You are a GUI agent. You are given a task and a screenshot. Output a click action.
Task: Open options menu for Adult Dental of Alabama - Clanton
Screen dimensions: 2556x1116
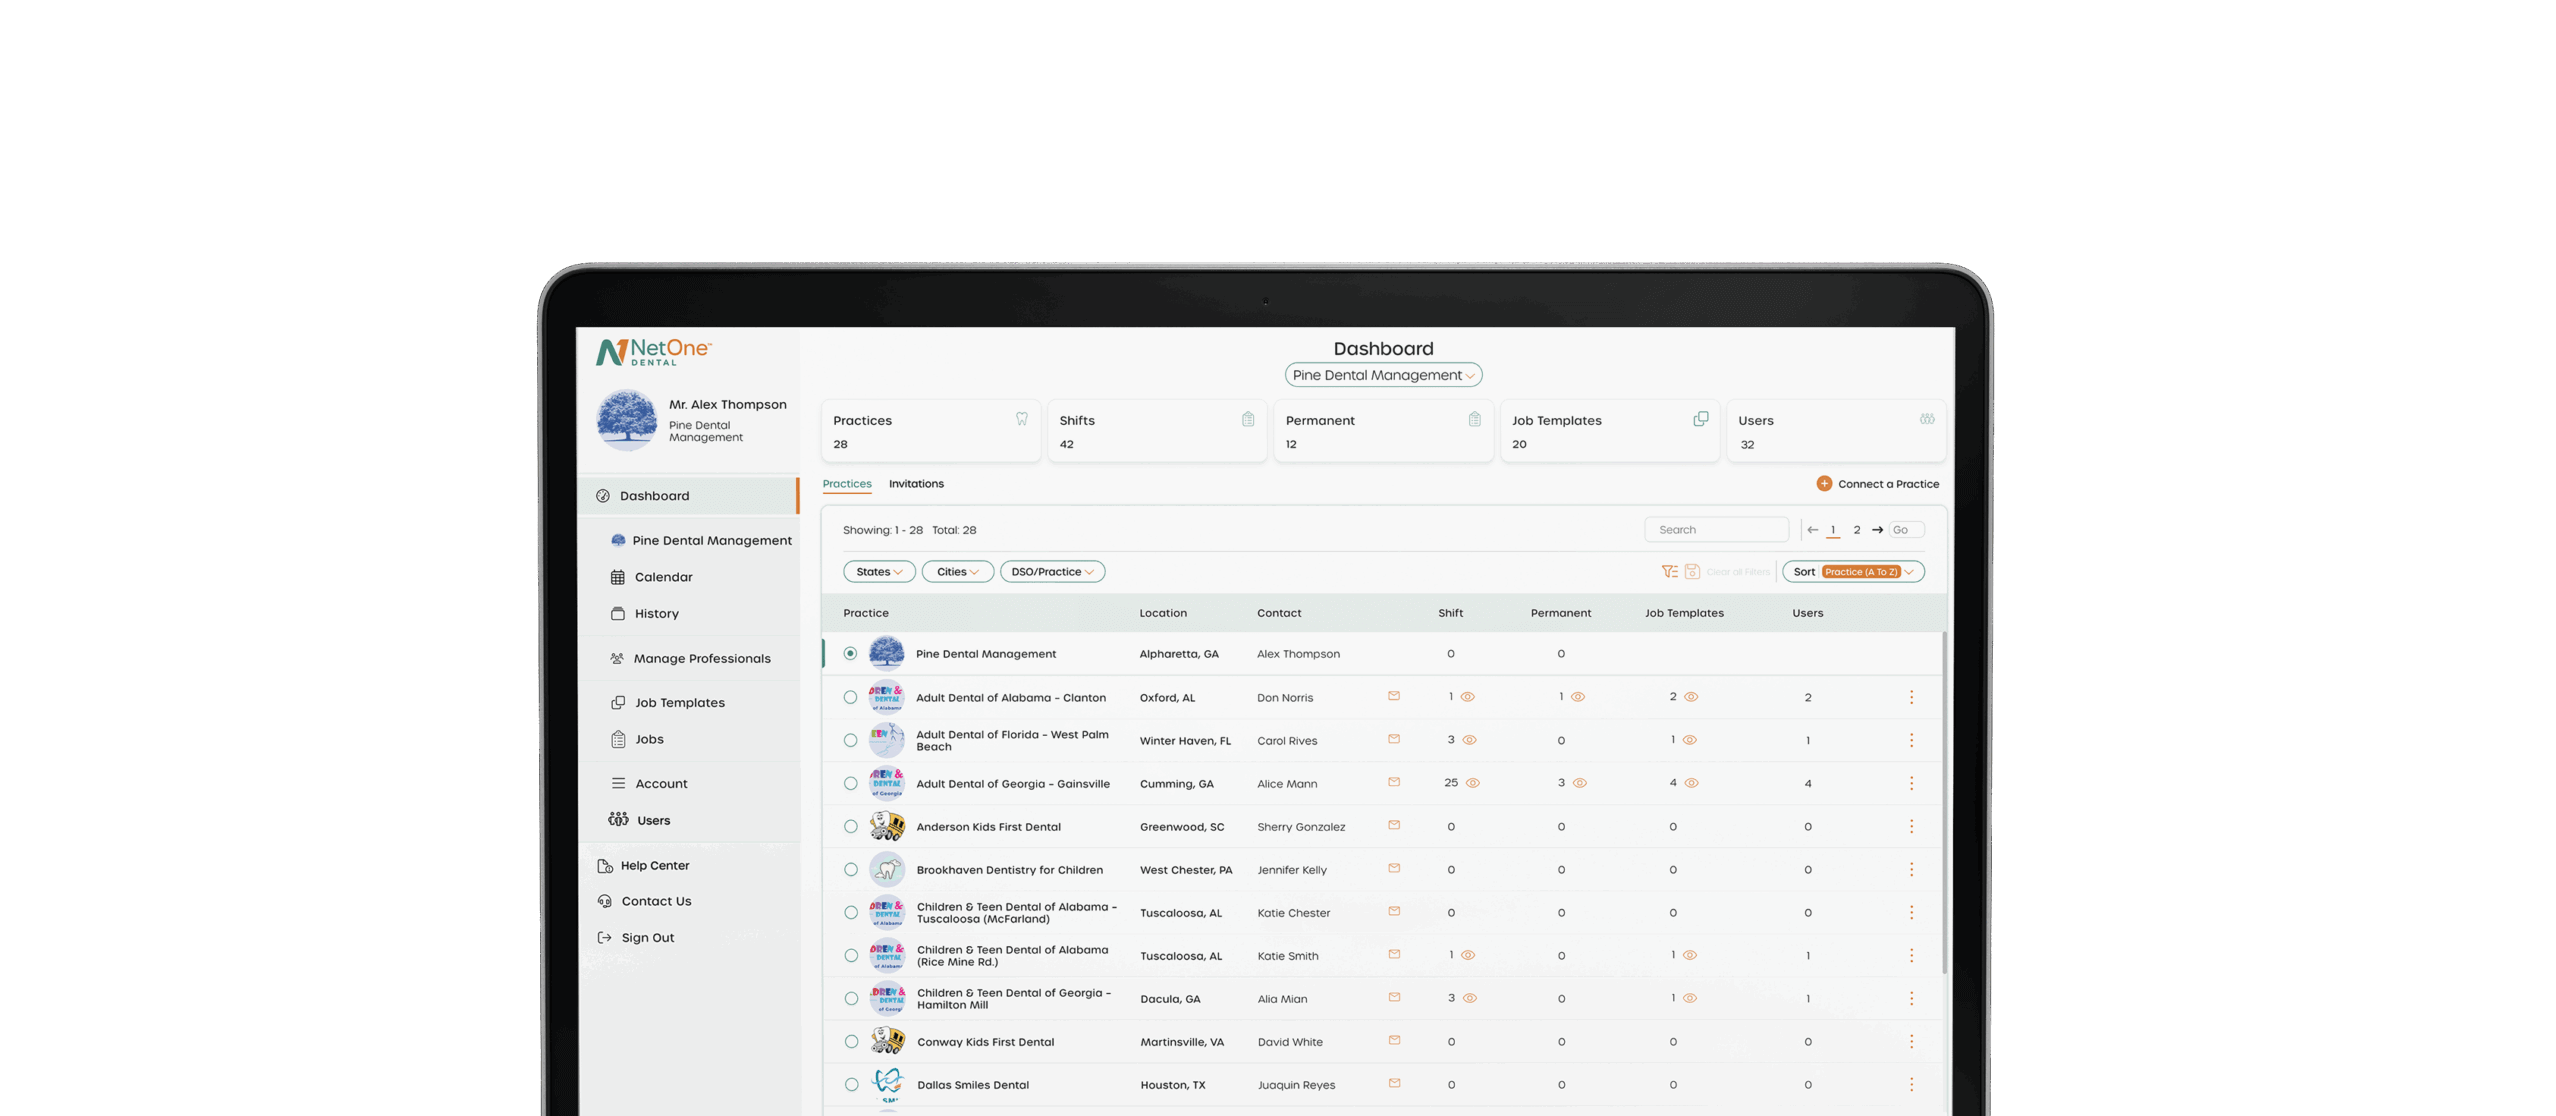pyautogui.click(x=1910, y=697)
